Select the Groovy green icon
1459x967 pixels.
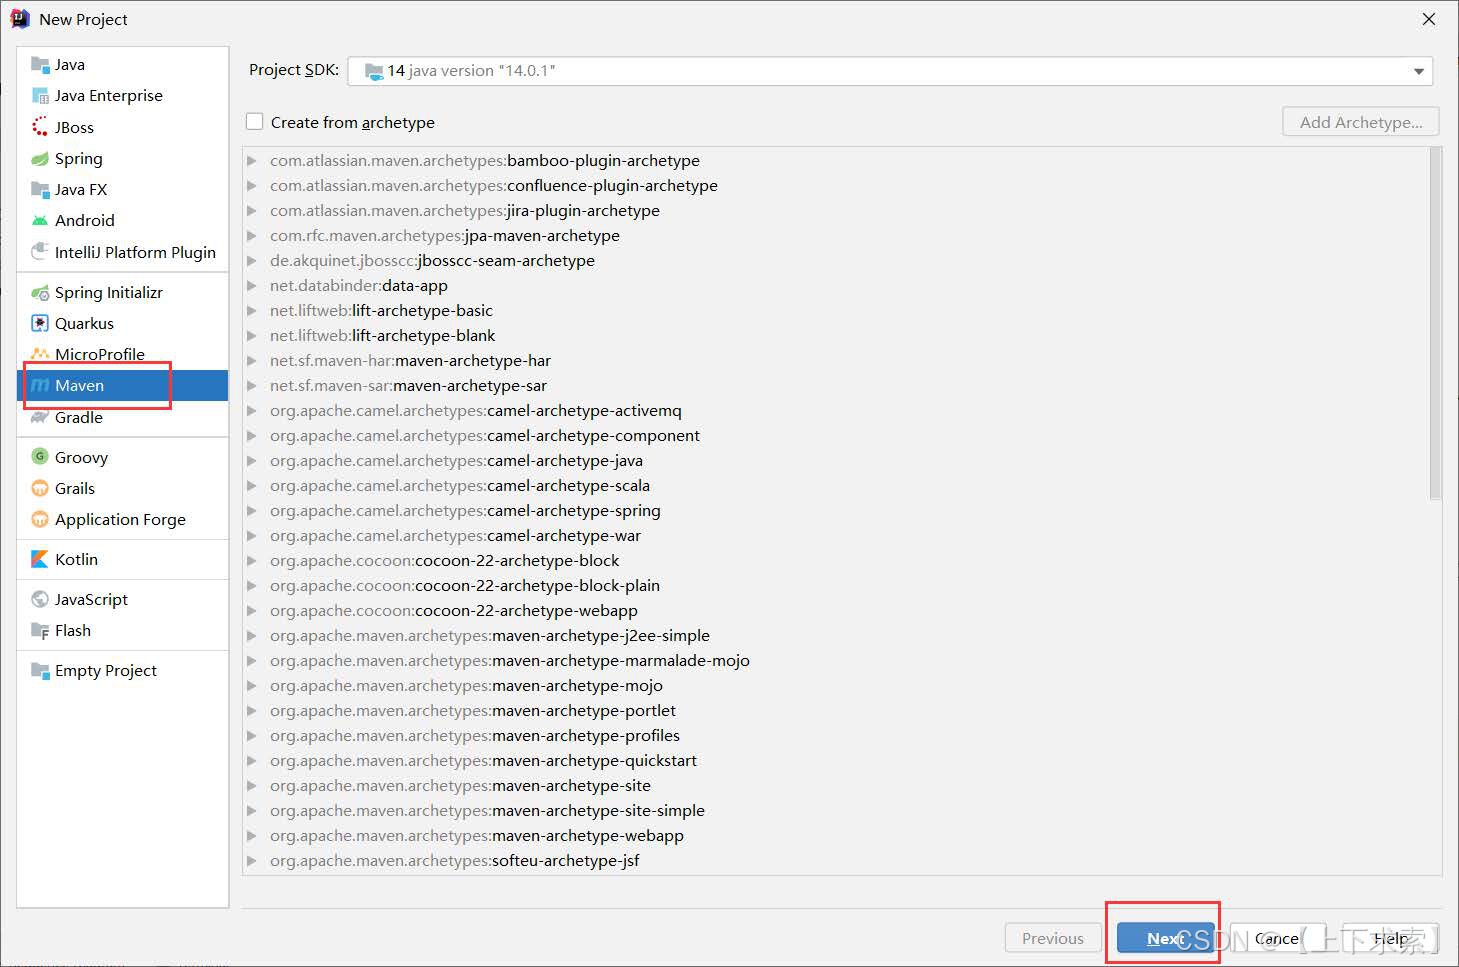click(40, 457)
